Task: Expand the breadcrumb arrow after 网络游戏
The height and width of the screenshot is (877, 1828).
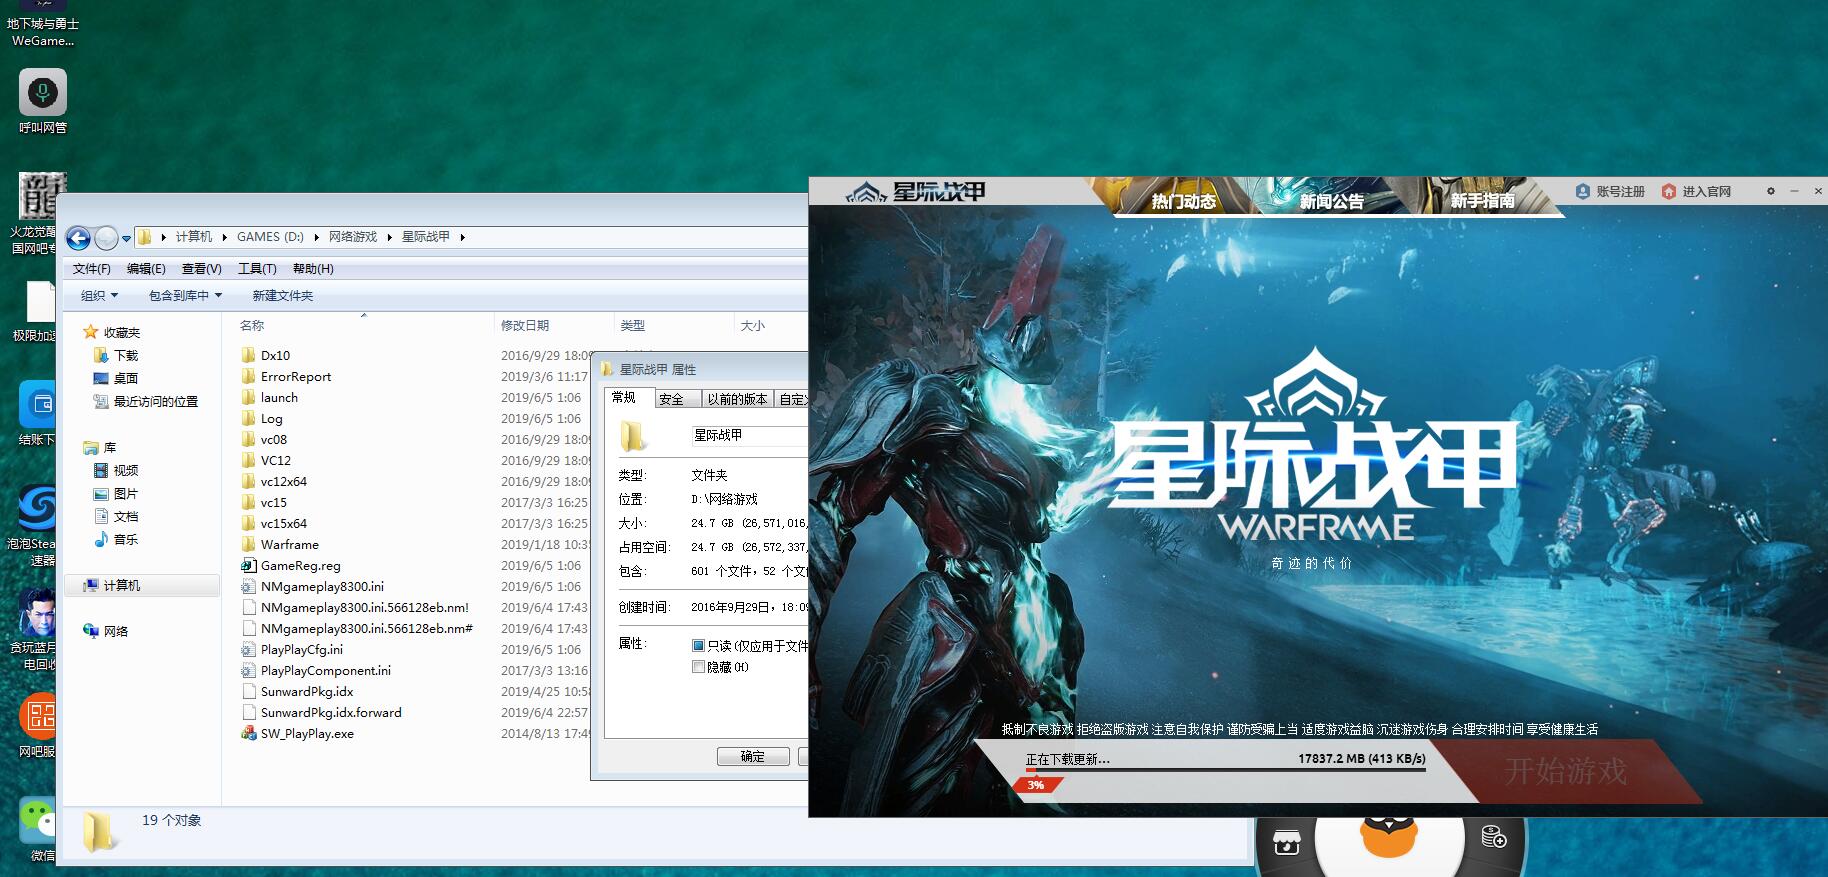Action: pyautogui.click(x=389, y=237)
